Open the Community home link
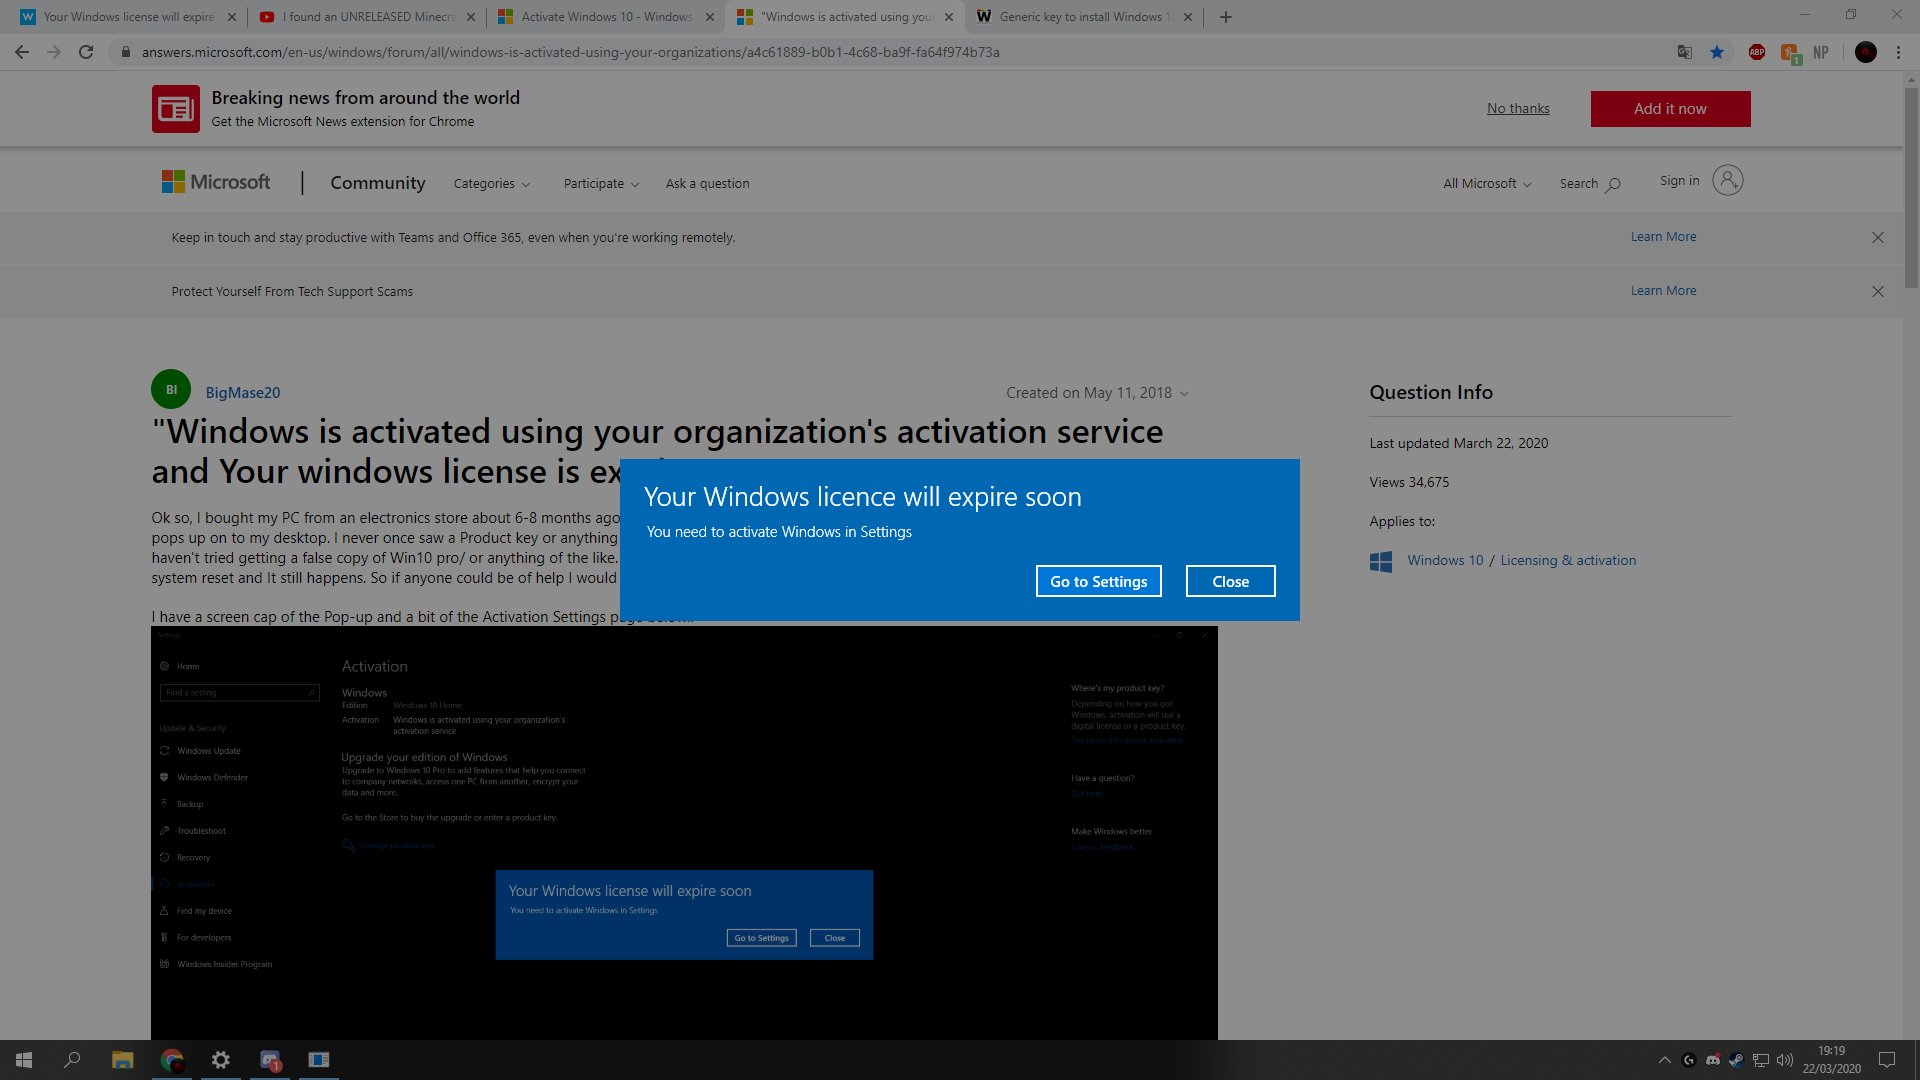The height and width of the screenshot is (1080, 1920). pos(378,183)
